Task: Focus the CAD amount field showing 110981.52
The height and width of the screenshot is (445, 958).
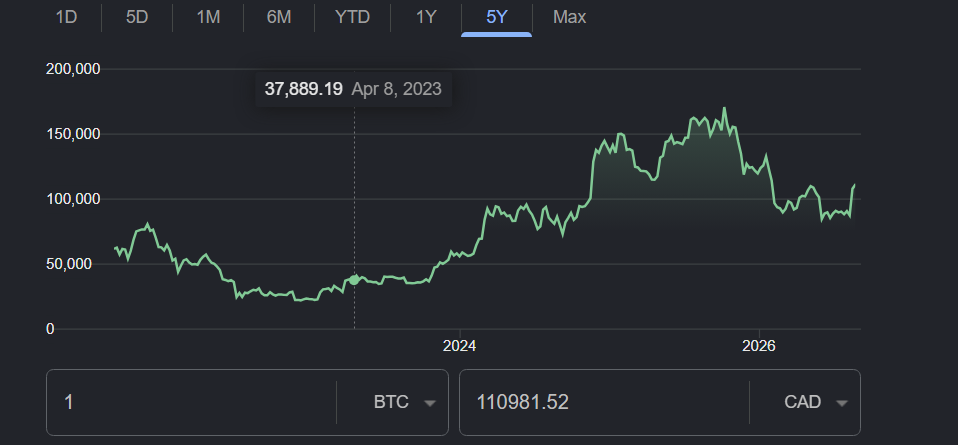Action: tap(604, 402)
